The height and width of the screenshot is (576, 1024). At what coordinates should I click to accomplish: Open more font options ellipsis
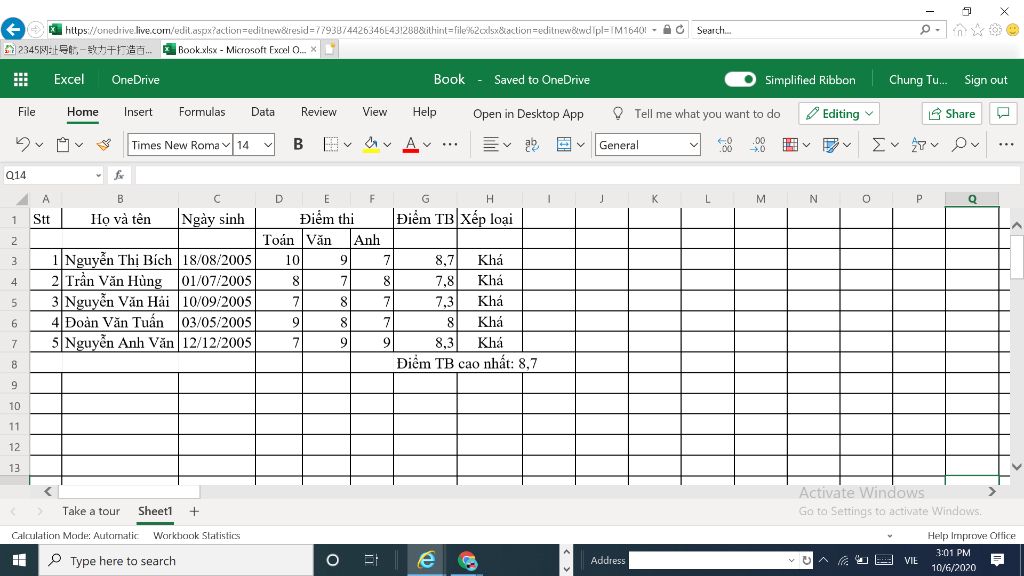tap(450, 144)
